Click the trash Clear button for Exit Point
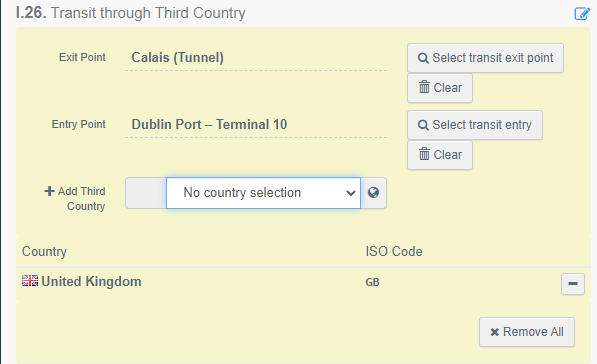 point(440,88)
